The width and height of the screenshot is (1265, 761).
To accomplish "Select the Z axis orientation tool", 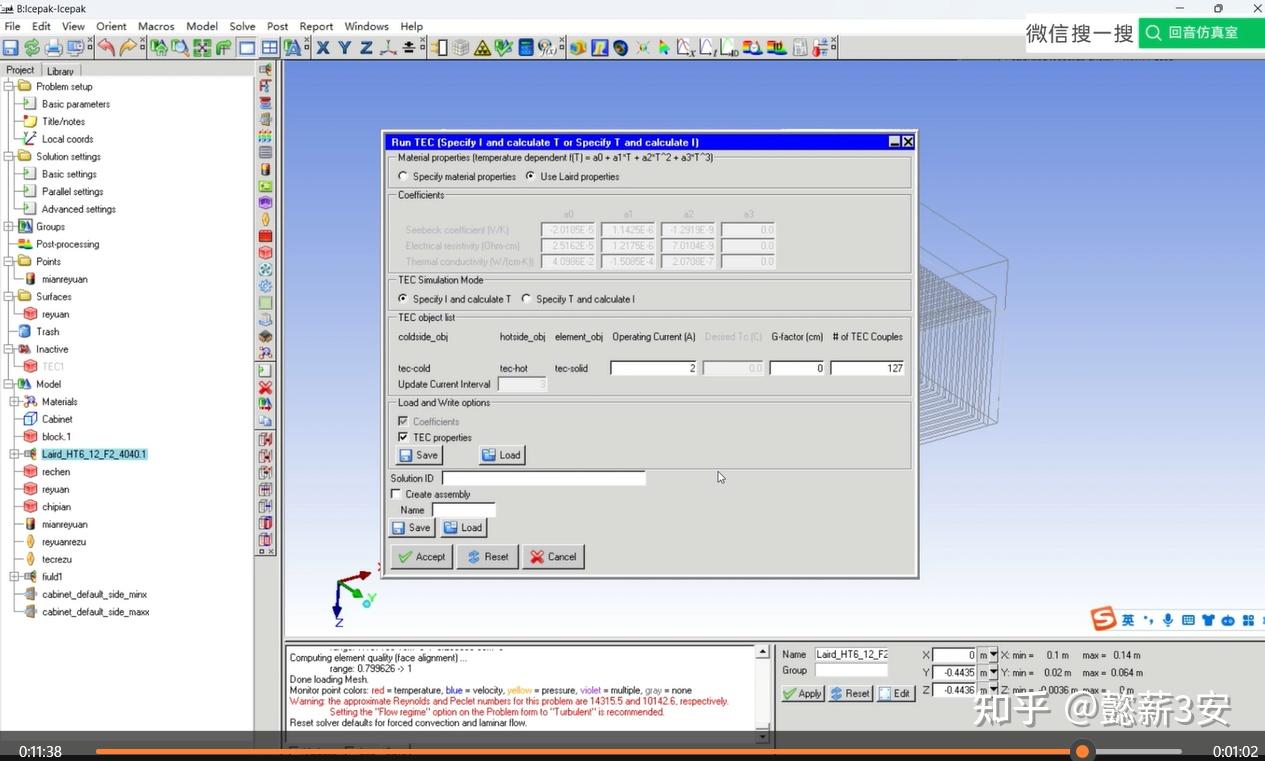I will coord(364,47).
